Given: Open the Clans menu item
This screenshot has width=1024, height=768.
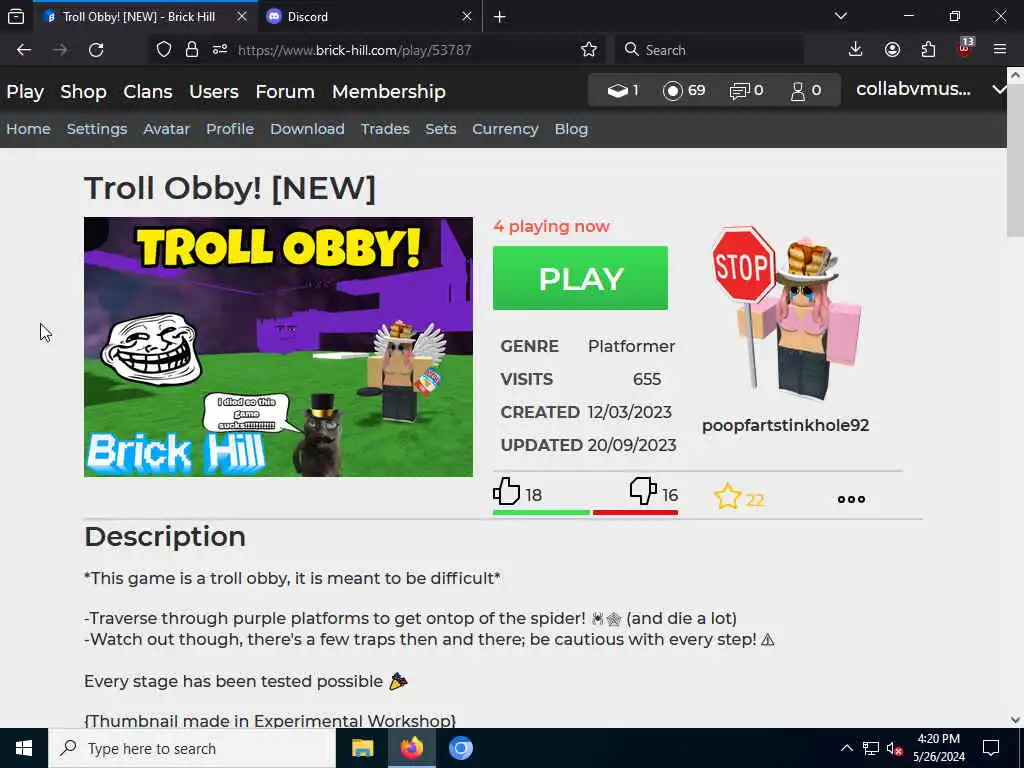Looking at the screenshot, I should (x=148, y=91).
